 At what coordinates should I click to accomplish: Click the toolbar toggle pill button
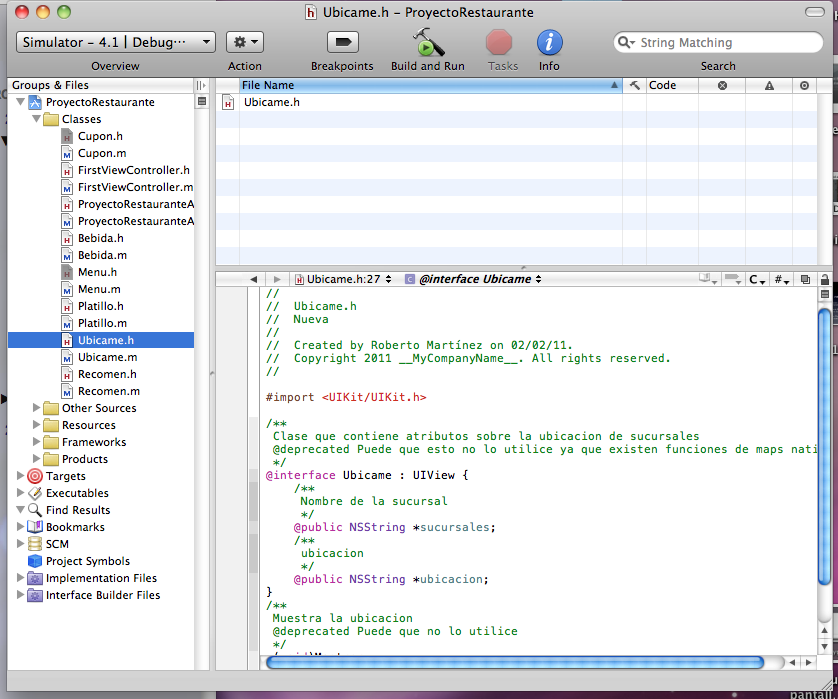[x=814, y=12]
